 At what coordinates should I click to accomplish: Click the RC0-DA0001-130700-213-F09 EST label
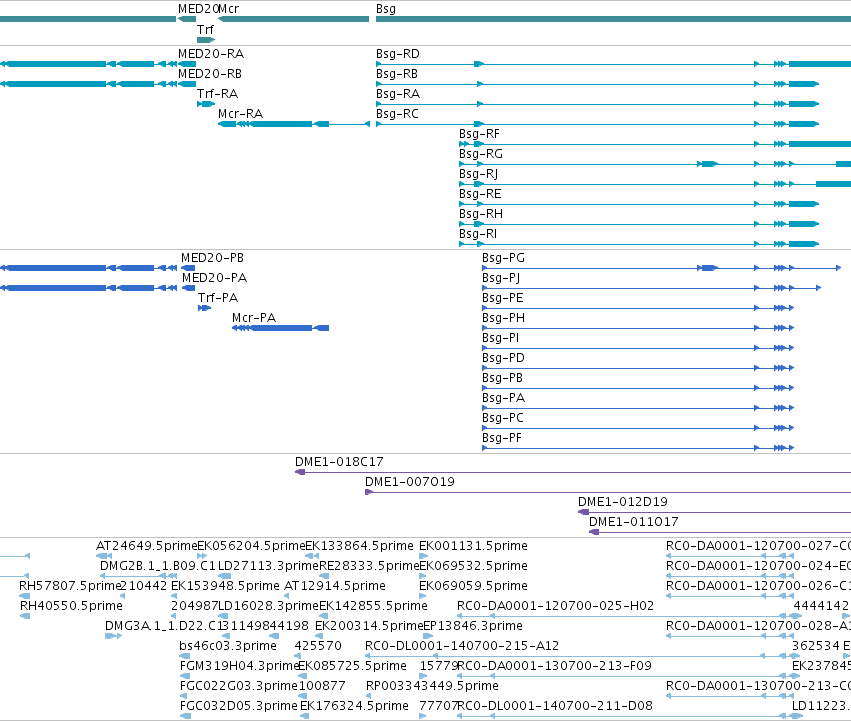click(554, 666)
